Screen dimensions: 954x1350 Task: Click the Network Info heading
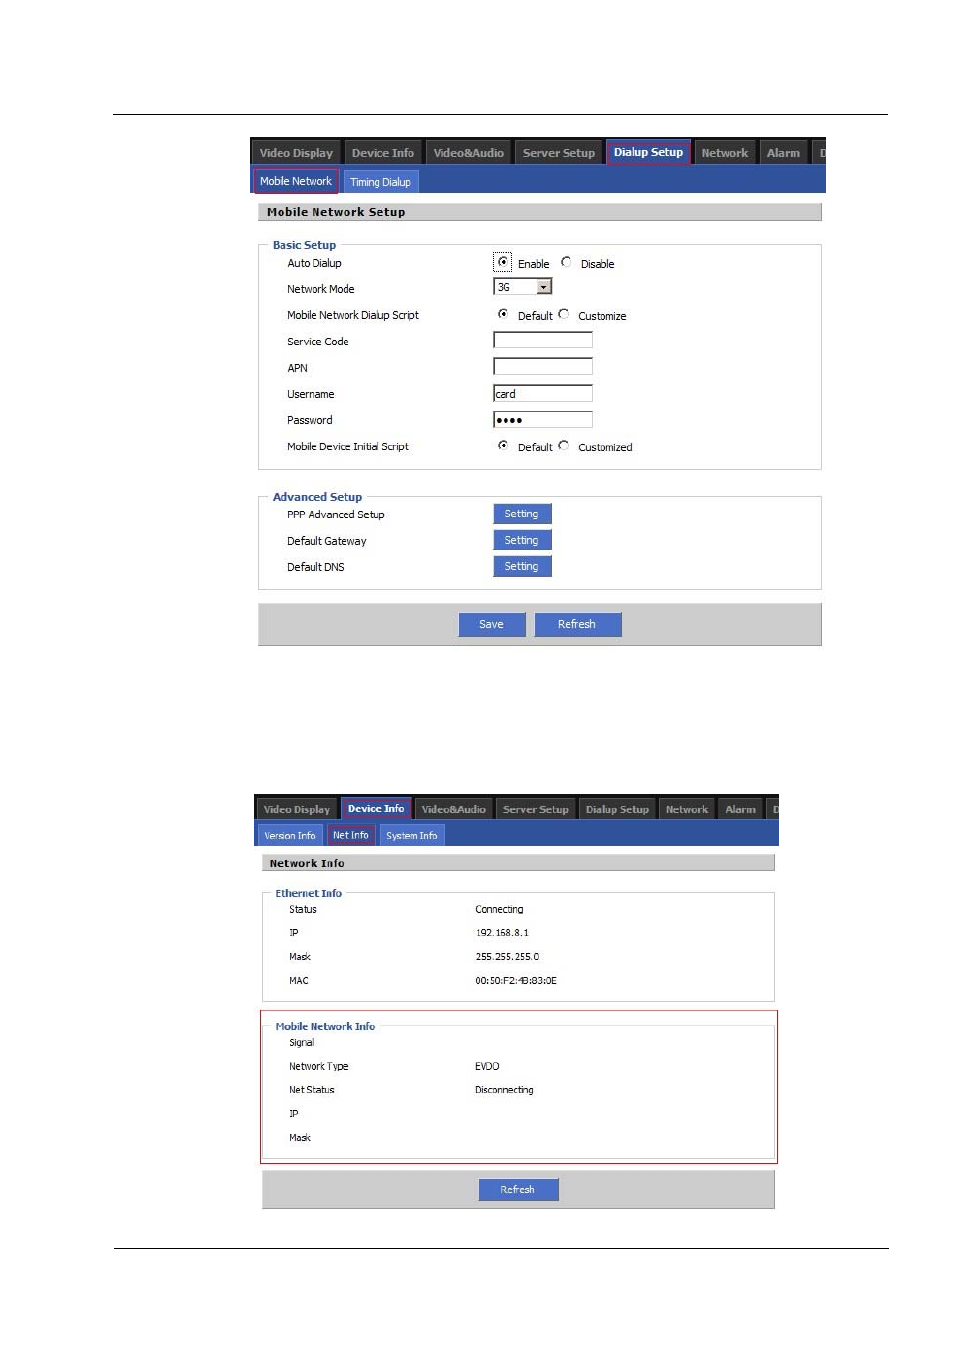click(x=307, y=863)
